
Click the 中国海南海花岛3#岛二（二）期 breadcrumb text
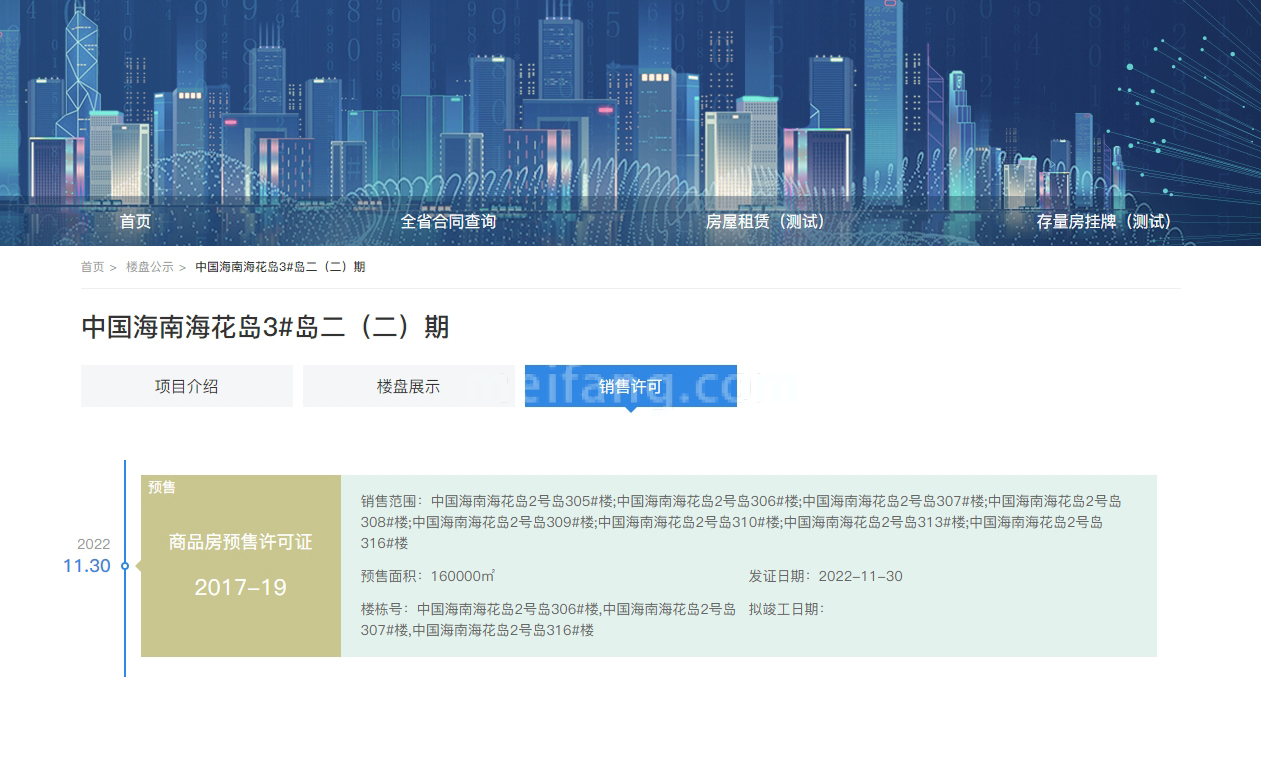pyautogui.click(x=280, y=267)
